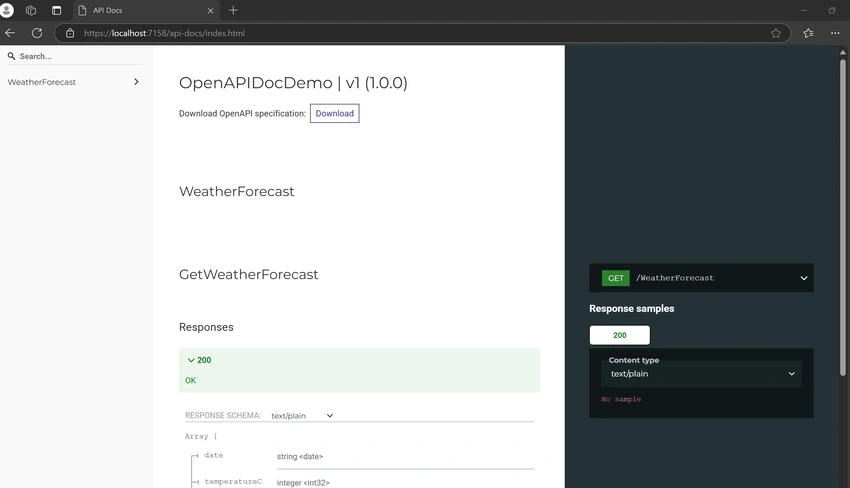Image resolution: width=850 pixels, height=488 pixels.
Task: Minimize the browser window
Action: pos(804,10)
